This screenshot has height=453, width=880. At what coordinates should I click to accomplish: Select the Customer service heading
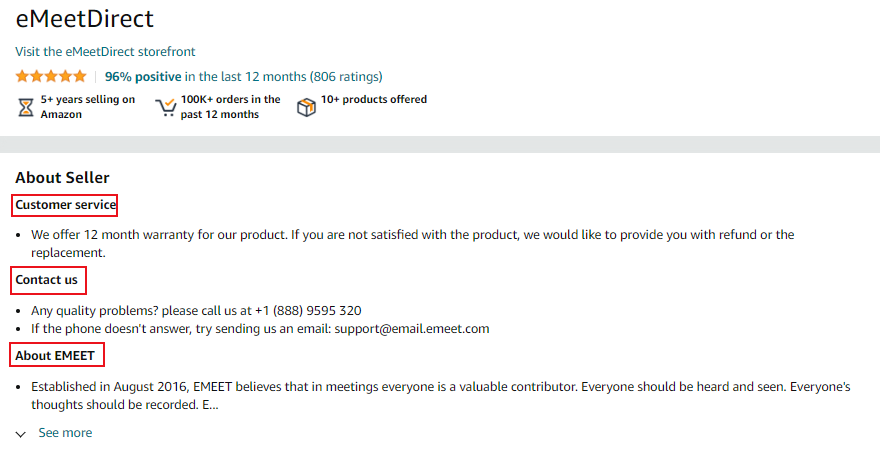coord(65,205)
